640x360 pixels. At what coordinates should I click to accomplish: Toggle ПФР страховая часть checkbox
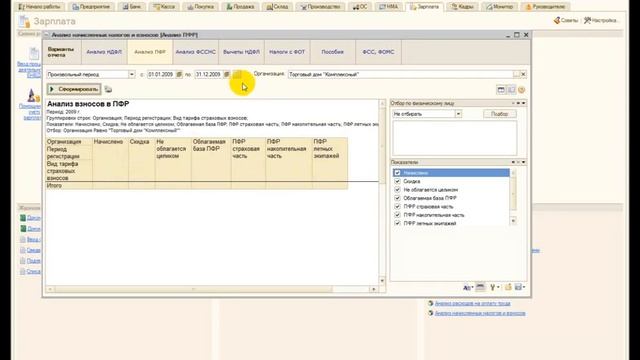coord(397,207)
